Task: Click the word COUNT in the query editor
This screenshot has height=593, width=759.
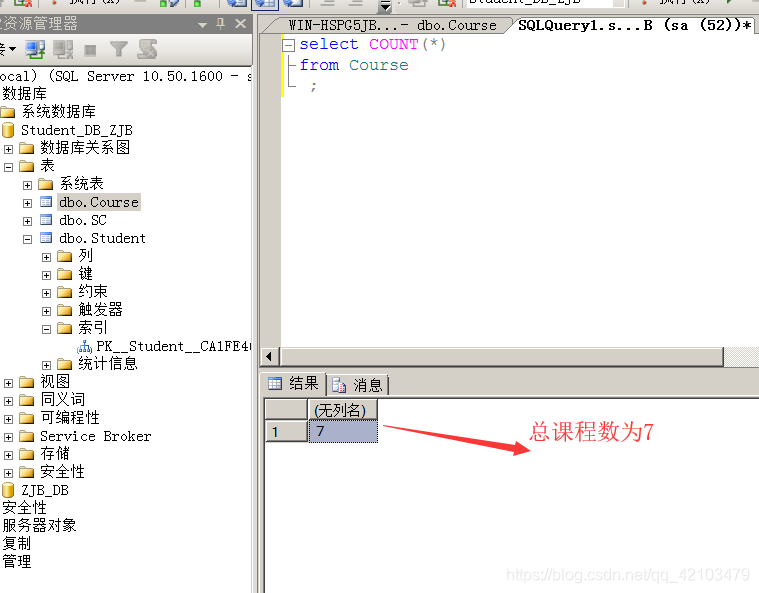Action: 394,44
